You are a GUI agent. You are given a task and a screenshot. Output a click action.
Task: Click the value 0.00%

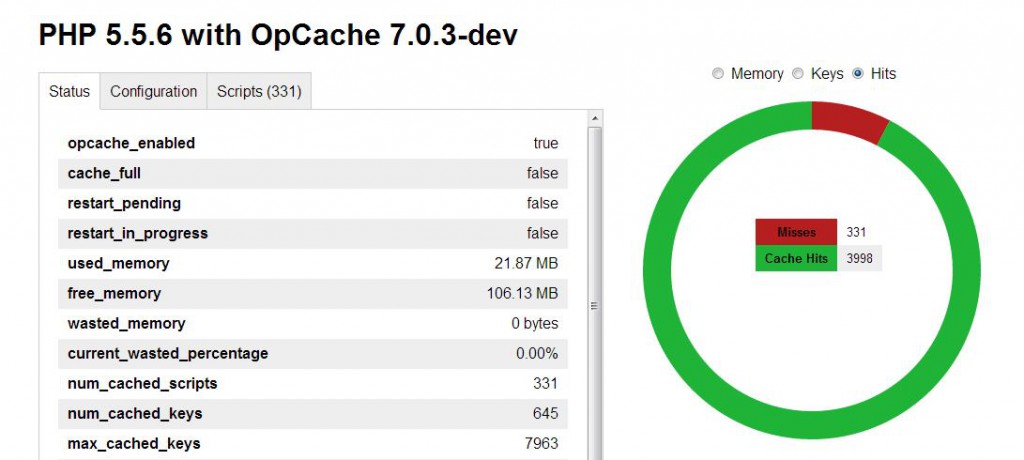click(537, 353)
